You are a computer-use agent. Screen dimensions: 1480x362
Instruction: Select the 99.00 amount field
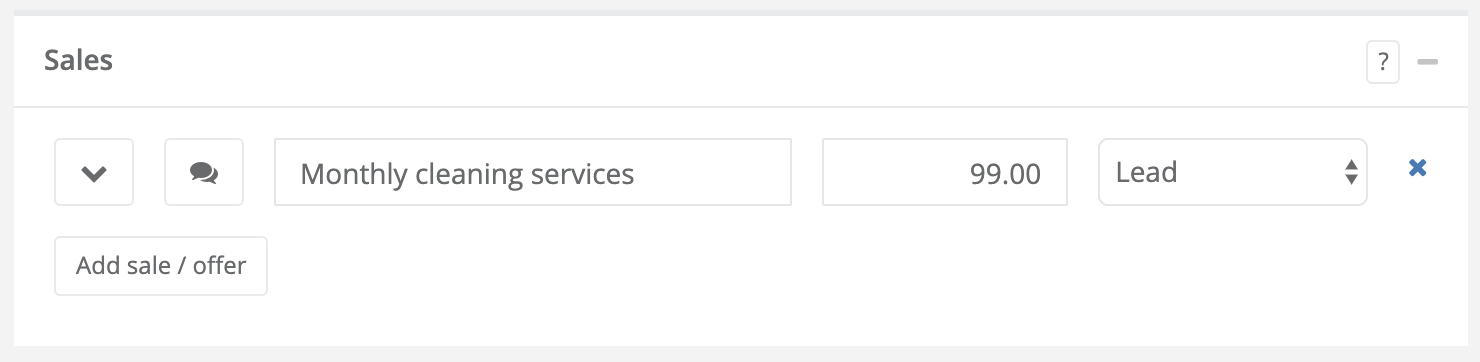[945, 172]
